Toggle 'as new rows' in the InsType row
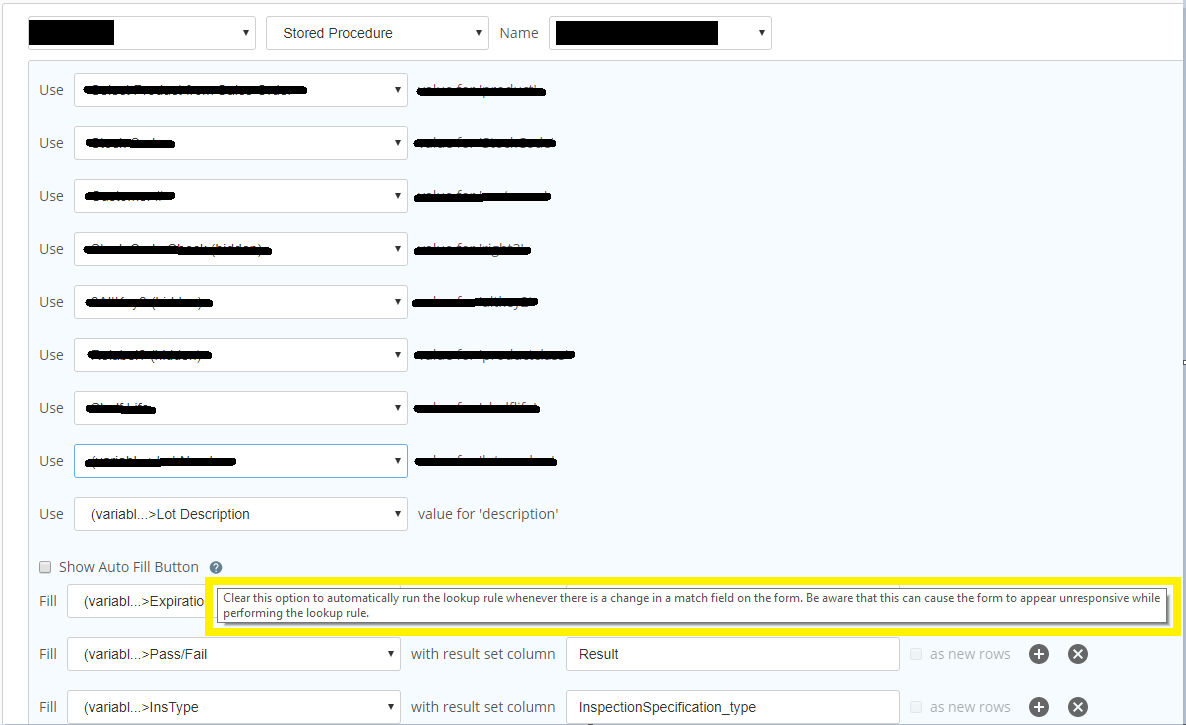 916,707
